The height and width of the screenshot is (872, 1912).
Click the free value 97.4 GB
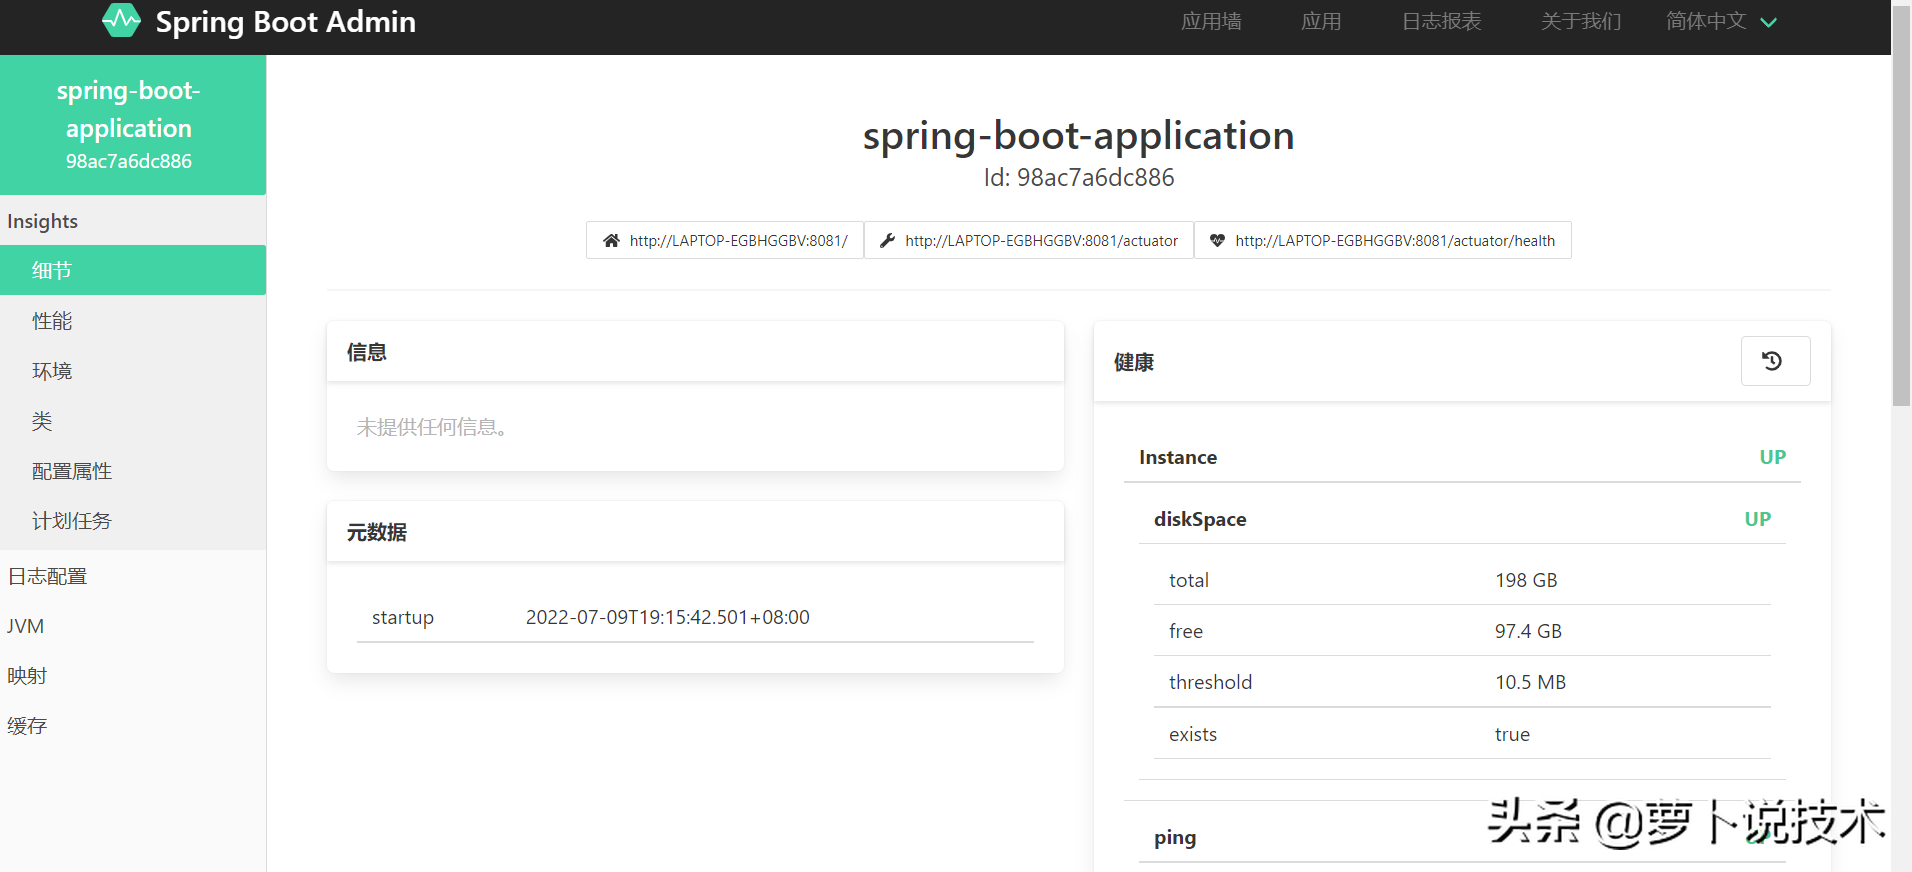point(1528,631)
